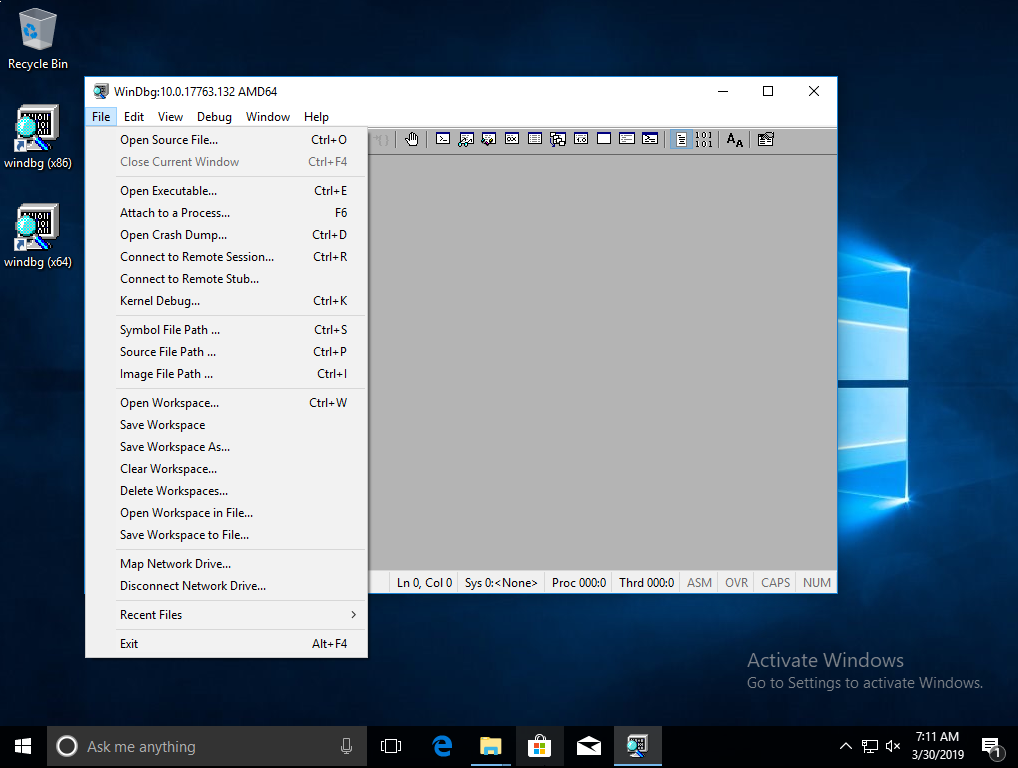Open File Explorer from the taskbar

tap(490, 746)
